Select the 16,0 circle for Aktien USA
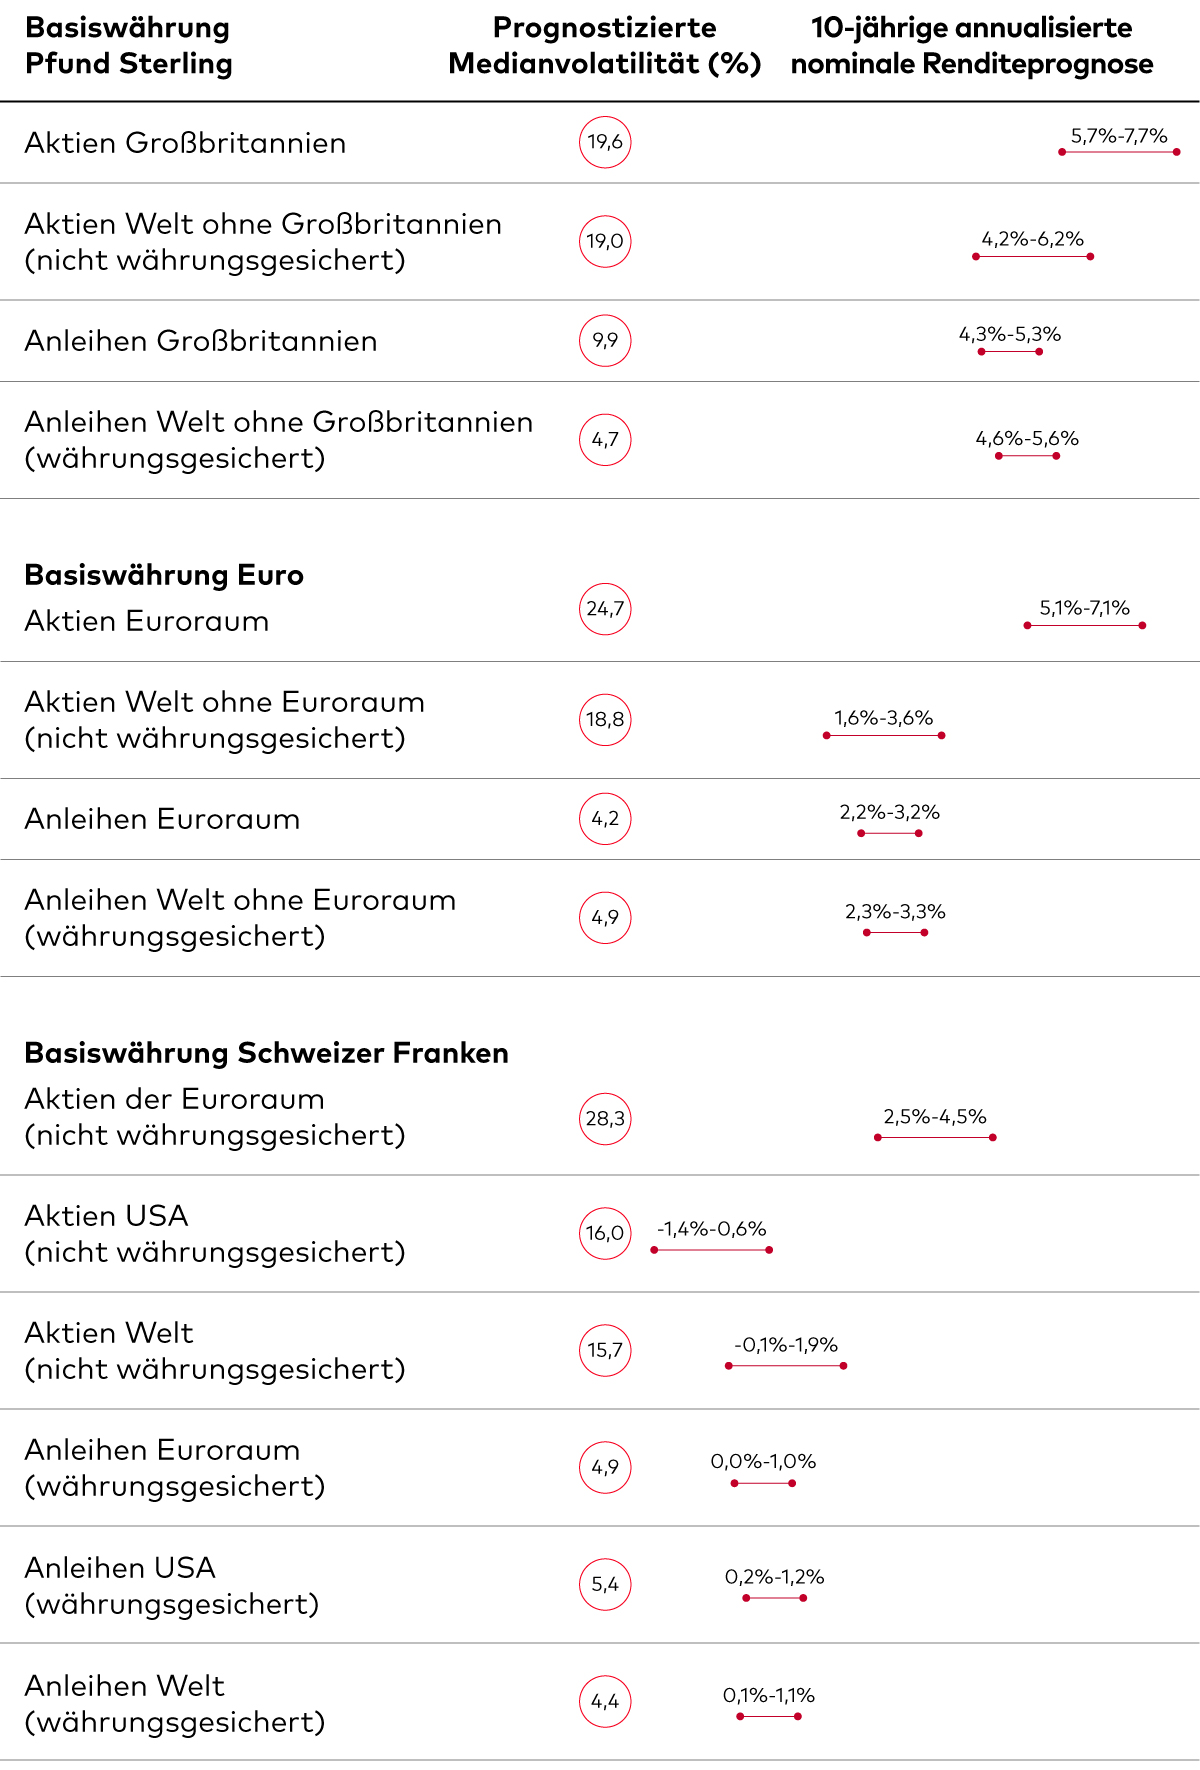The height and width of the screenshot is (1770, 1200). 605,1233
